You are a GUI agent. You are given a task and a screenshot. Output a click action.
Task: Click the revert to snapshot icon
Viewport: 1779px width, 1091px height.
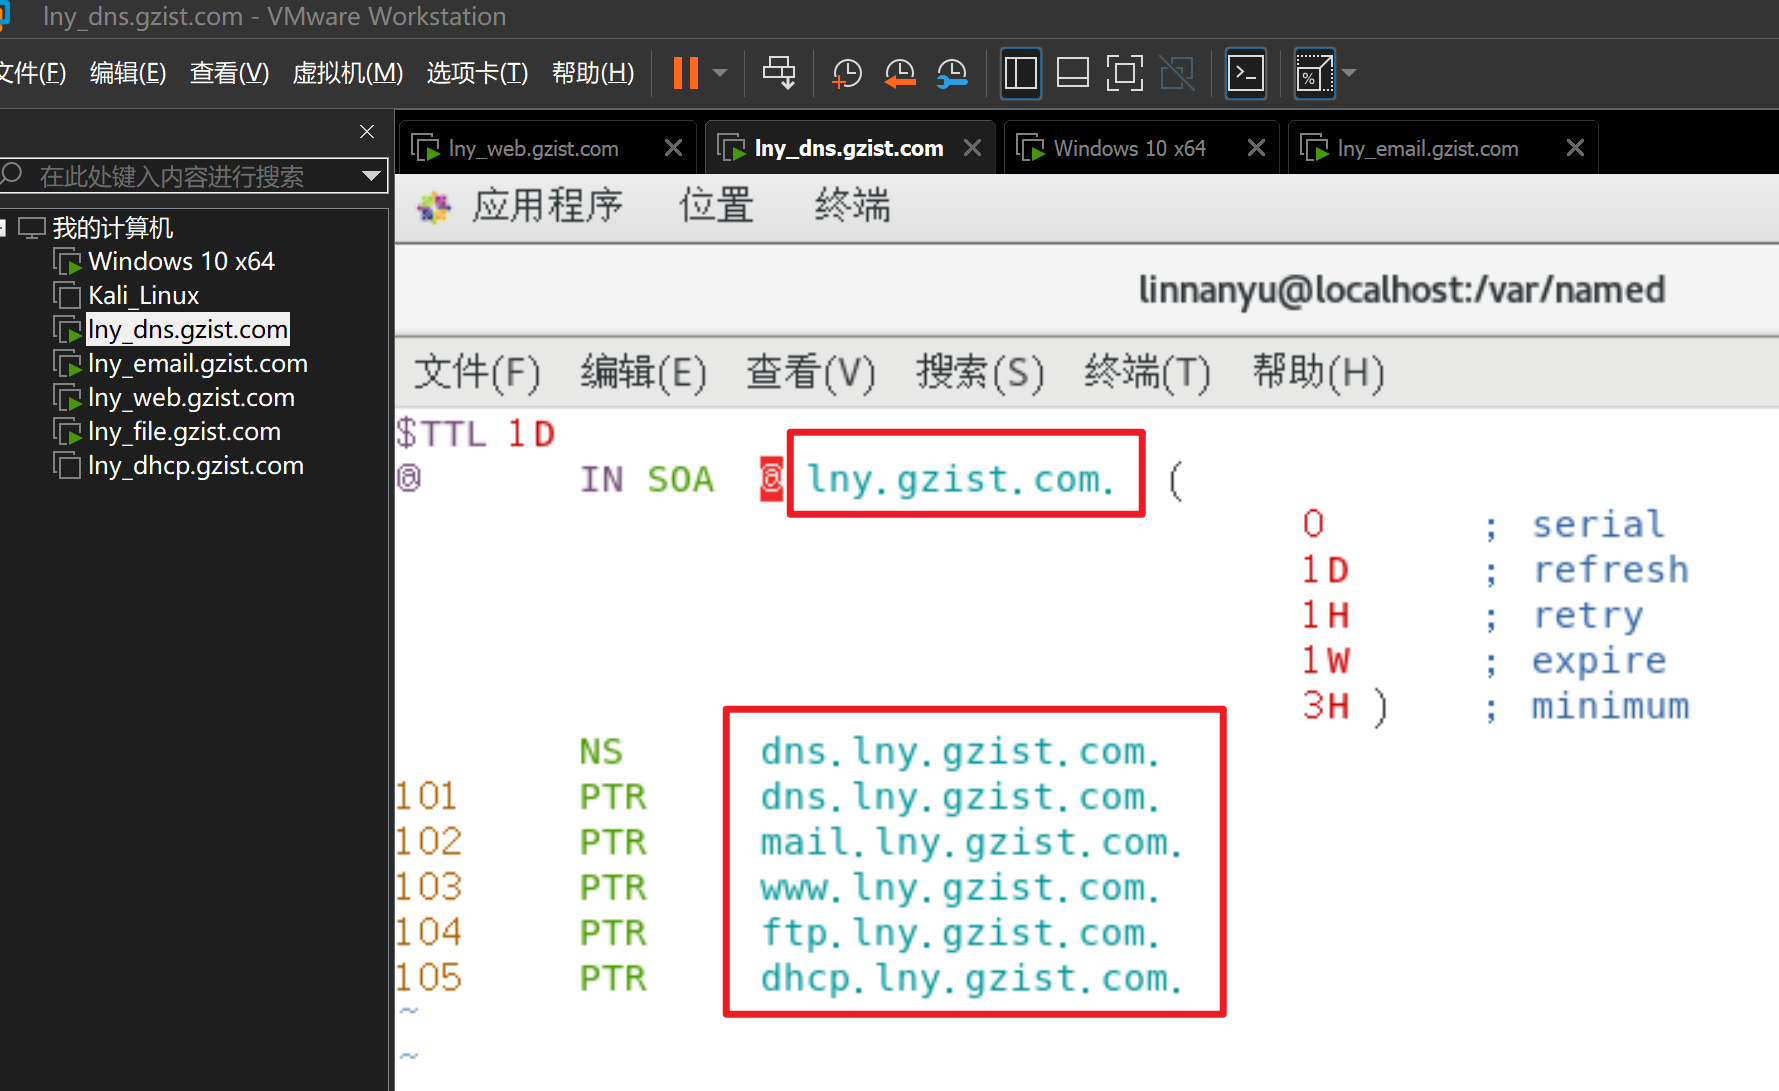(x=899, y=73)
